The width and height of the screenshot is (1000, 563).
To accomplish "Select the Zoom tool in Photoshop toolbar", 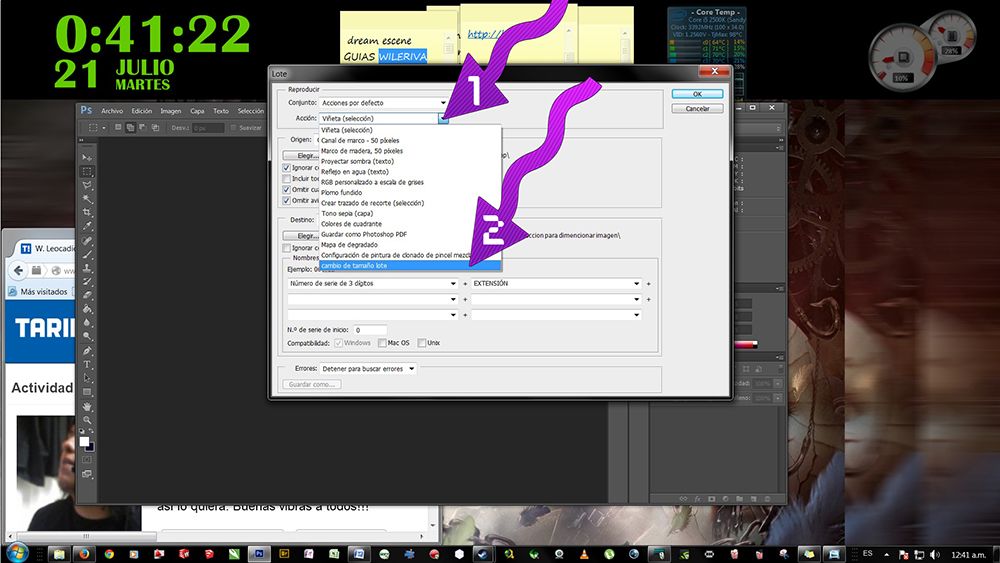I will pyautogui.click(x=87, y=420).
